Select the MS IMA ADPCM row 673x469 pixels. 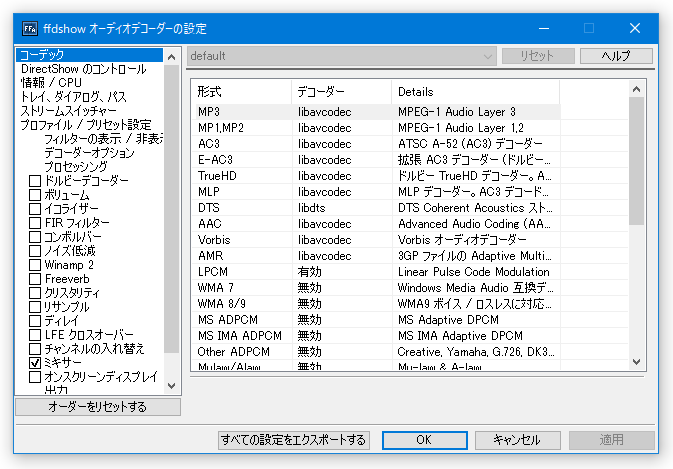click(378, 336)
